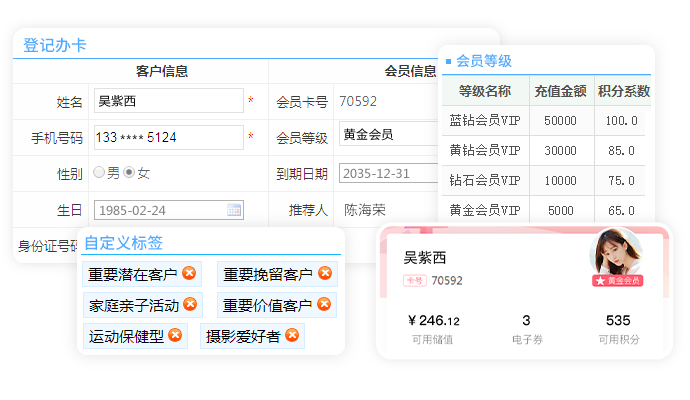
Task: Select the 男 gender radio button
Action: (x=99, y=173)
